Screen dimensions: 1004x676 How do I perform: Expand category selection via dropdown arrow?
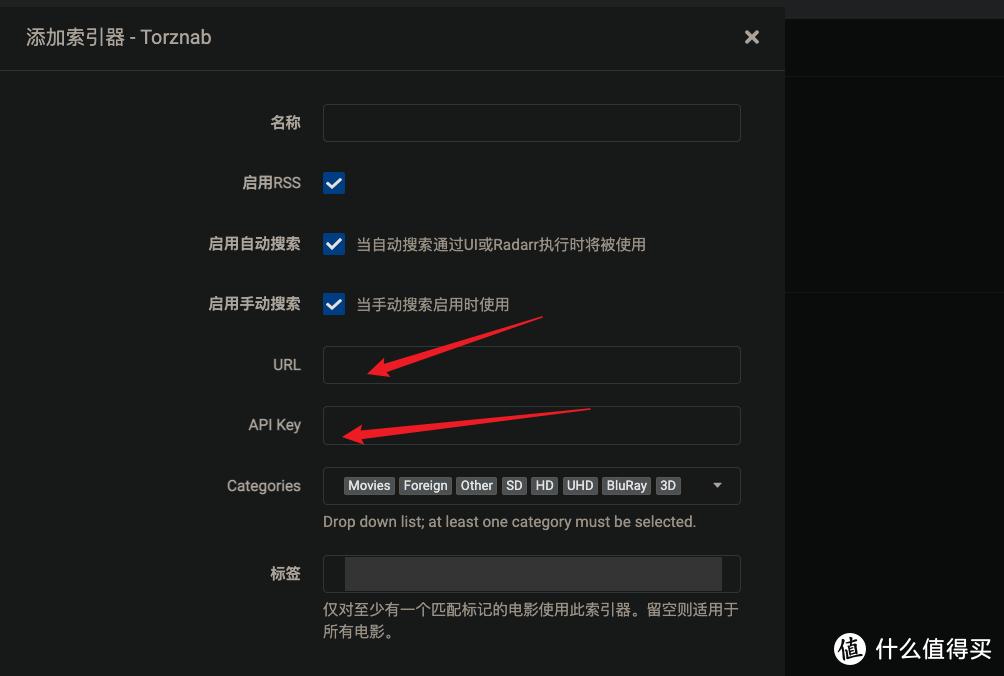716,485
